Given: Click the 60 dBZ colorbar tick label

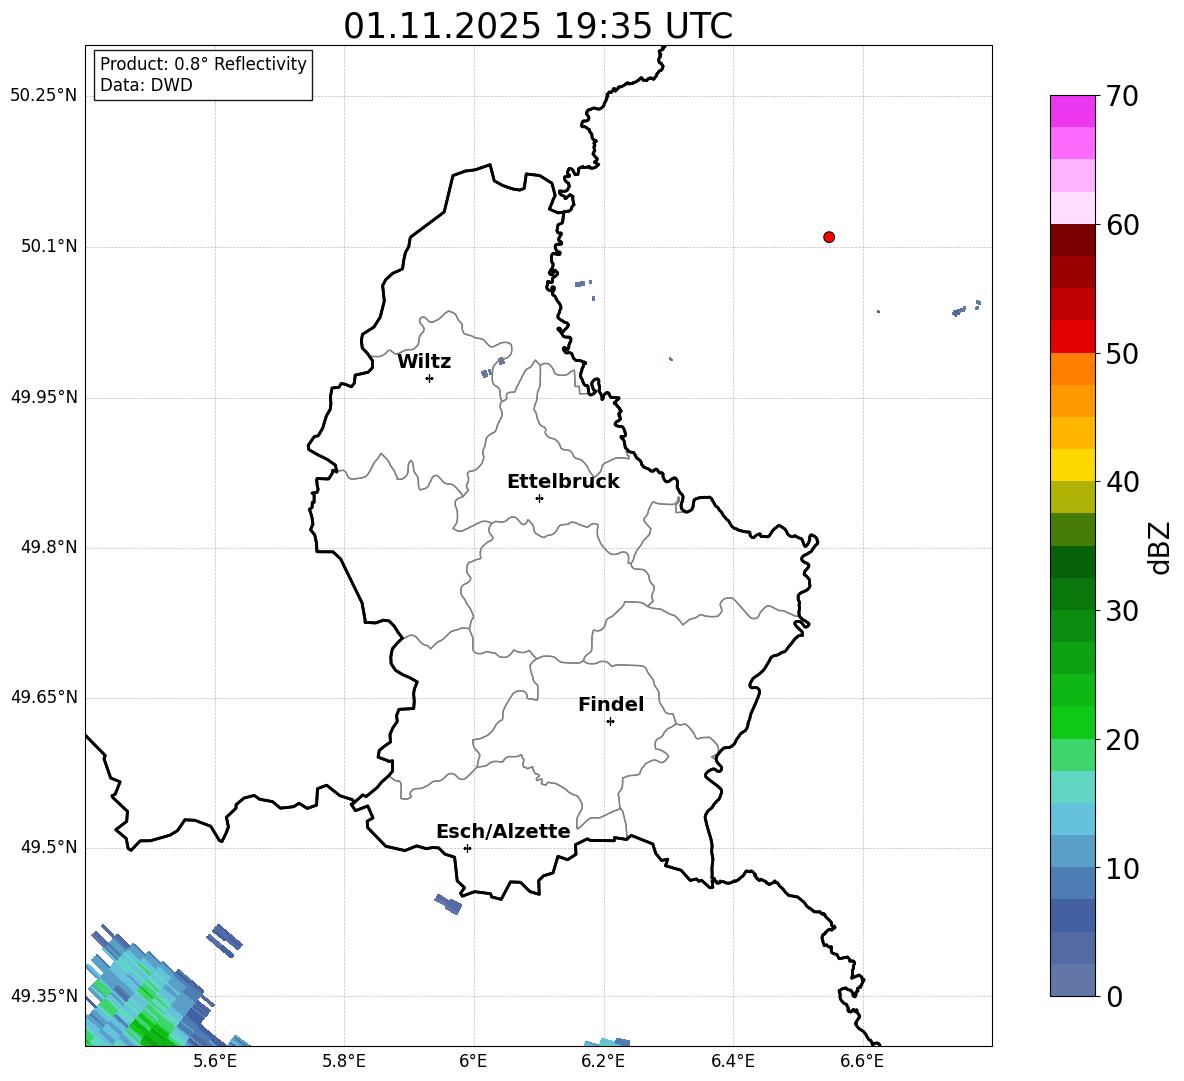Looking at the screenshot, I should pyautogui.click(x=1122, y=225).
